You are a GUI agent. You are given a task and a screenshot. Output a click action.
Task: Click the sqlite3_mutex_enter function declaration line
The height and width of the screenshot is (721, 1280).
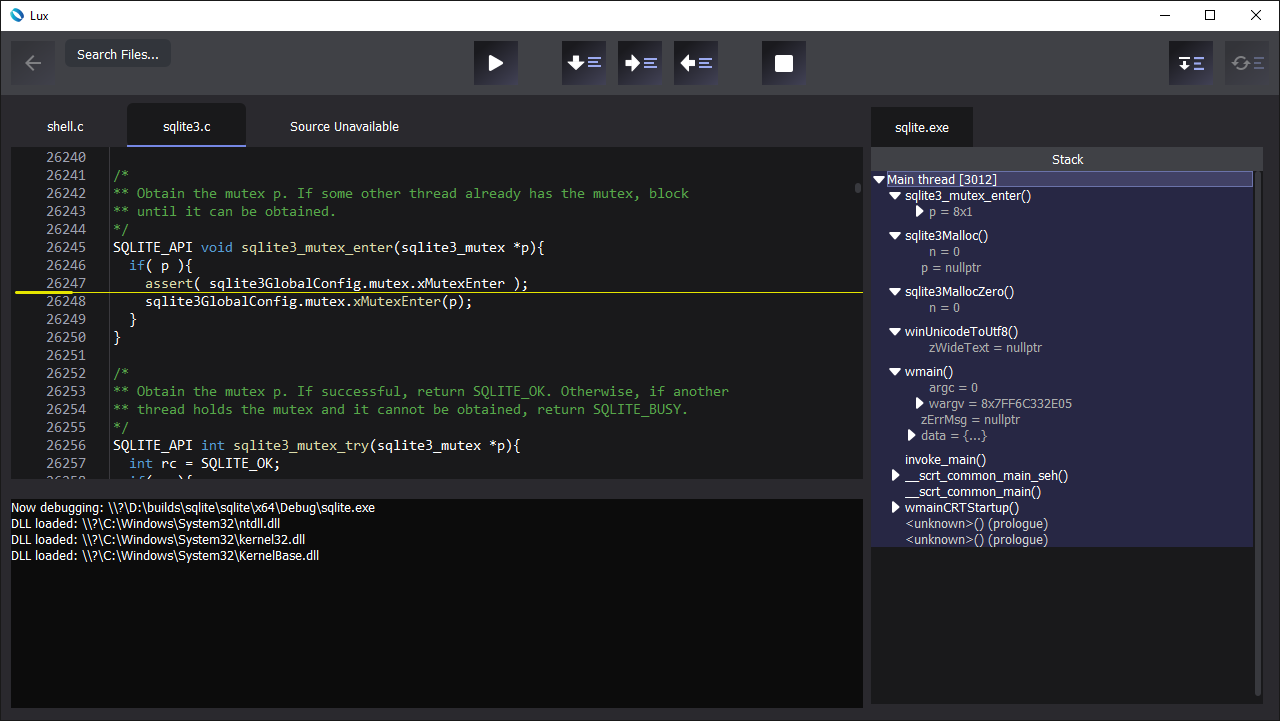click(x=328, y=247)
